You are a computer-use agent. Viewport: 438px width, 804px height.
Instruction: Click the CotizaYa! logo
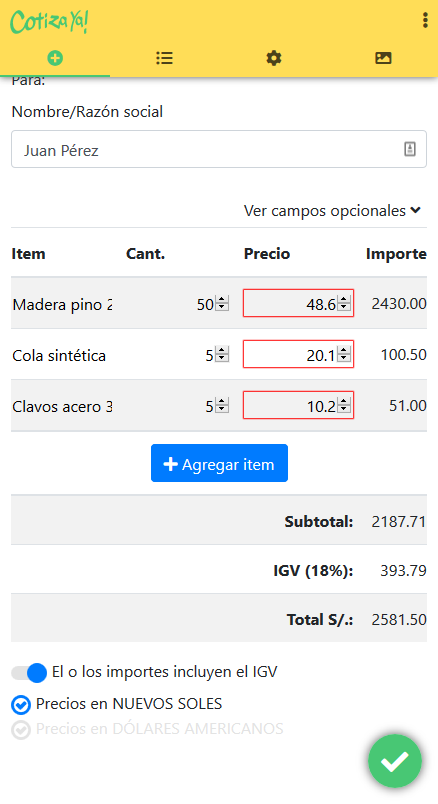pos(49,22)
